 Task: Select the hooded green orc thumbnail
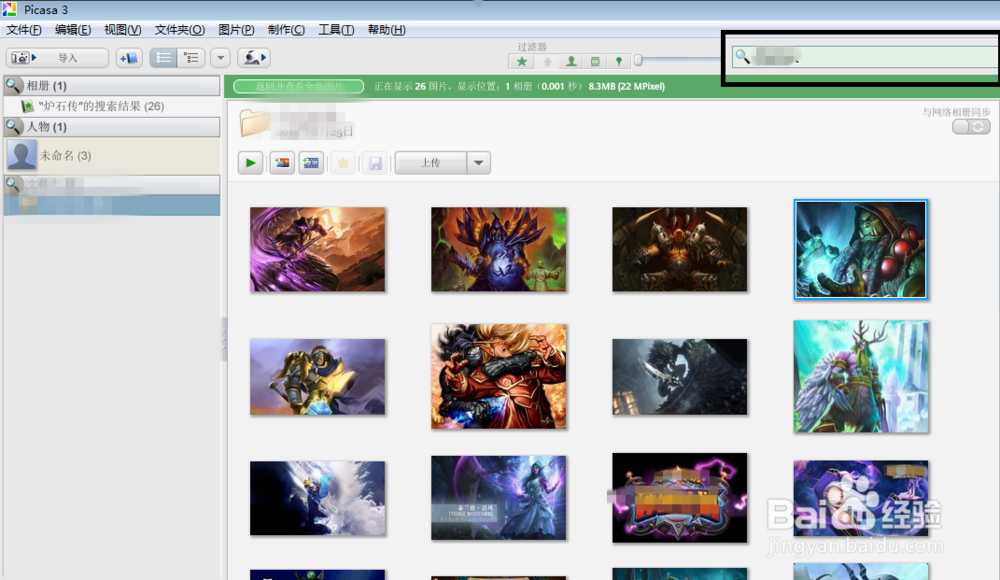coord(861,249)
